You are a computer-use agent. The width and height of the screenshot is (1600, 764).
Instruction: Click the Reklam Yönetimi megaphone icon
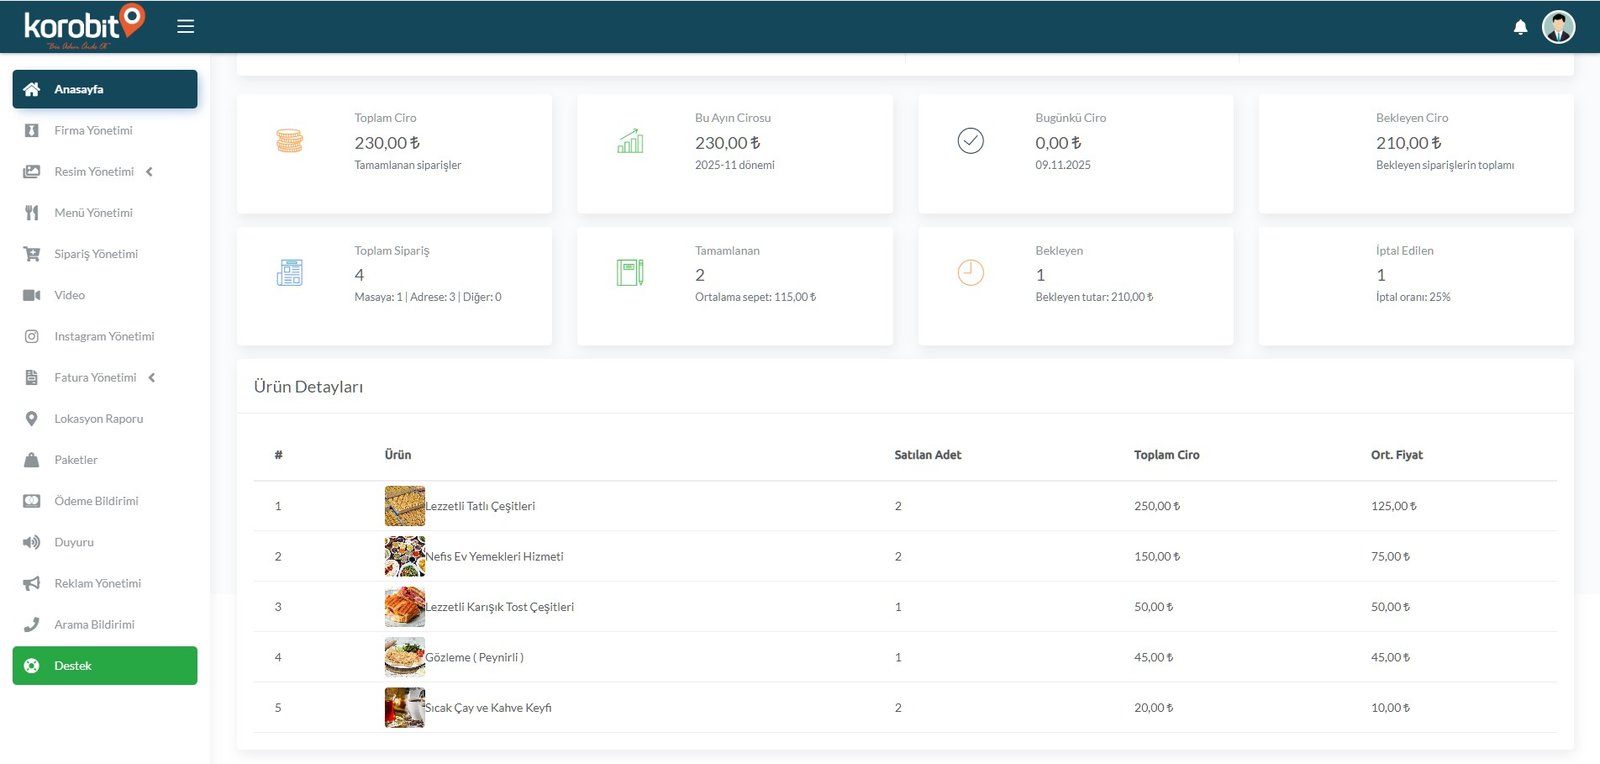click(32, 583)
